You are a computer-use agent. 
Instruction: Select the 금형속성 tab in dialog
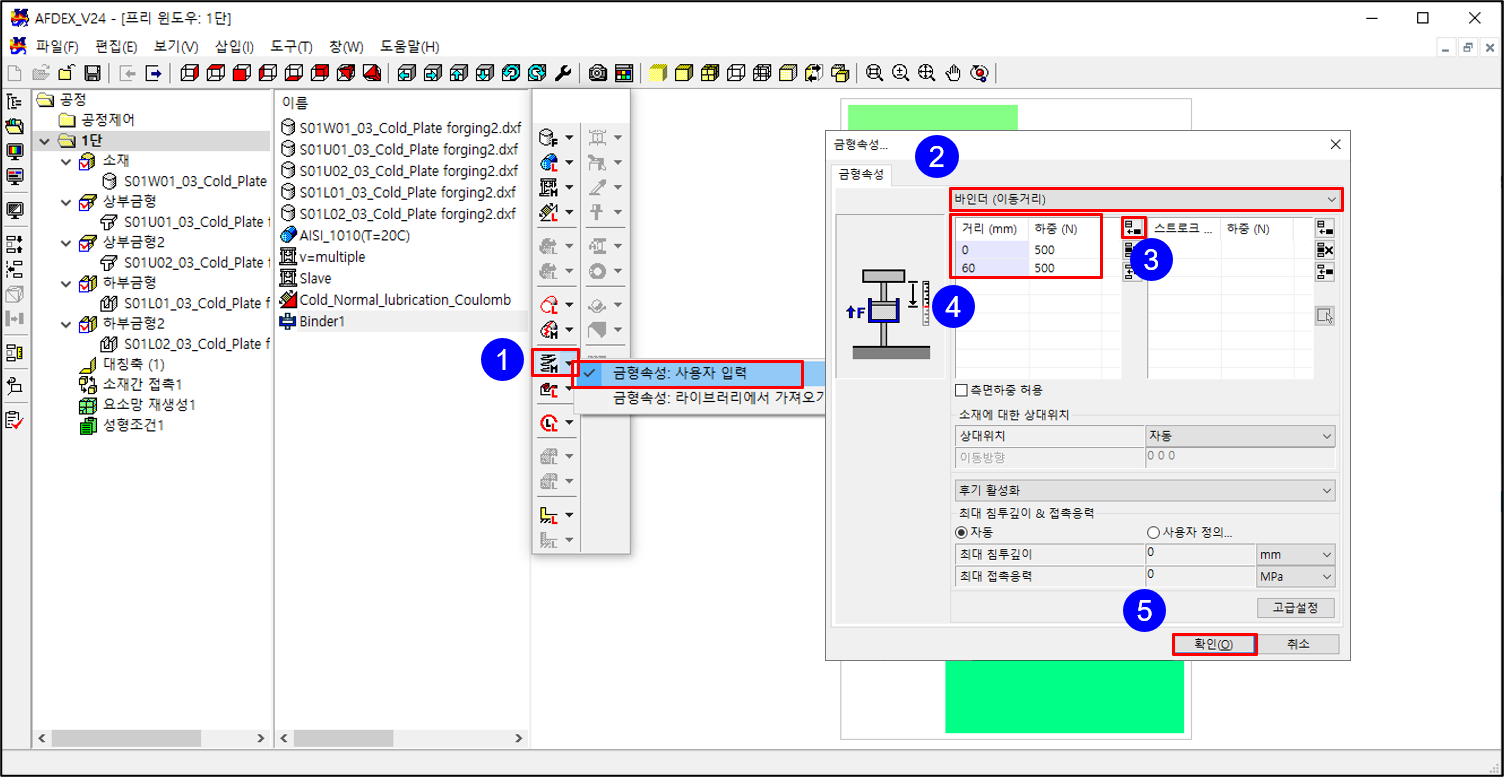862,174
